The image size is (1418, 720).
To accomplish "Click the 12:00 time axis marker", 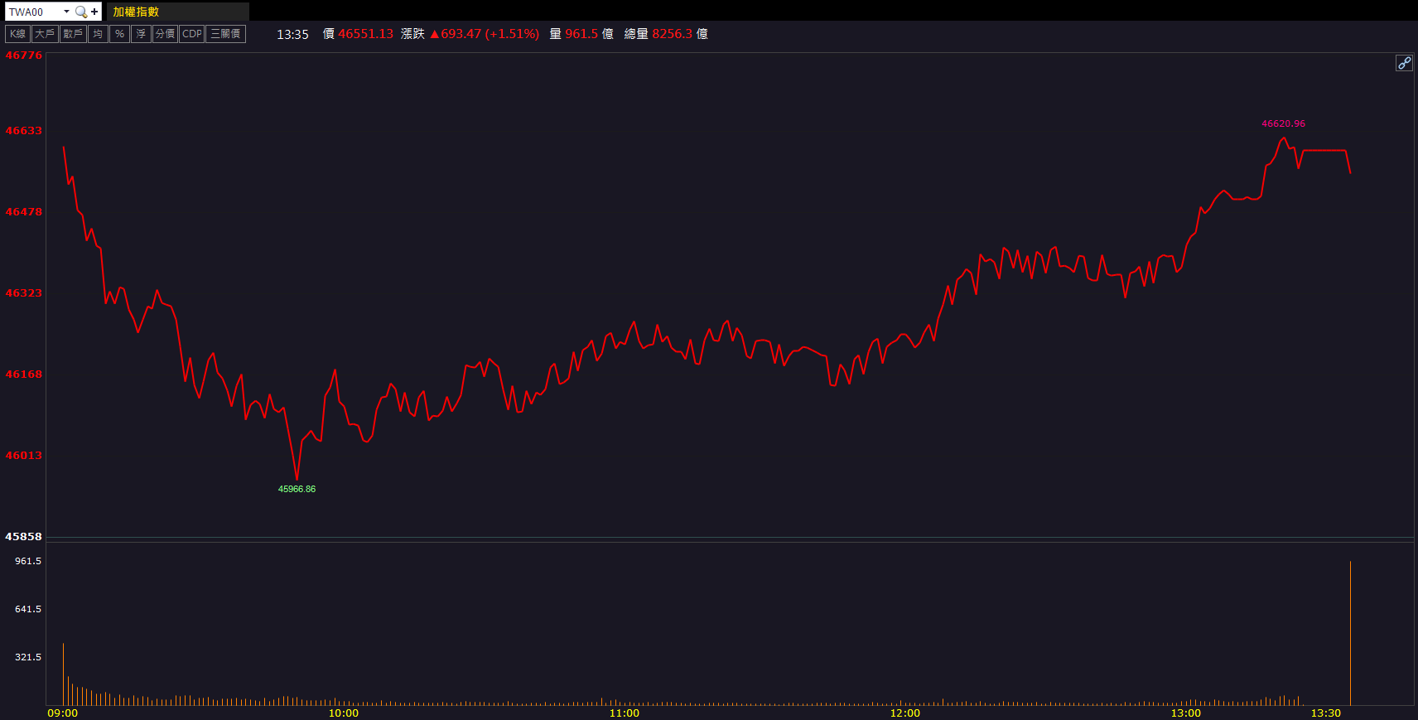I will click(x=905, y=713).
